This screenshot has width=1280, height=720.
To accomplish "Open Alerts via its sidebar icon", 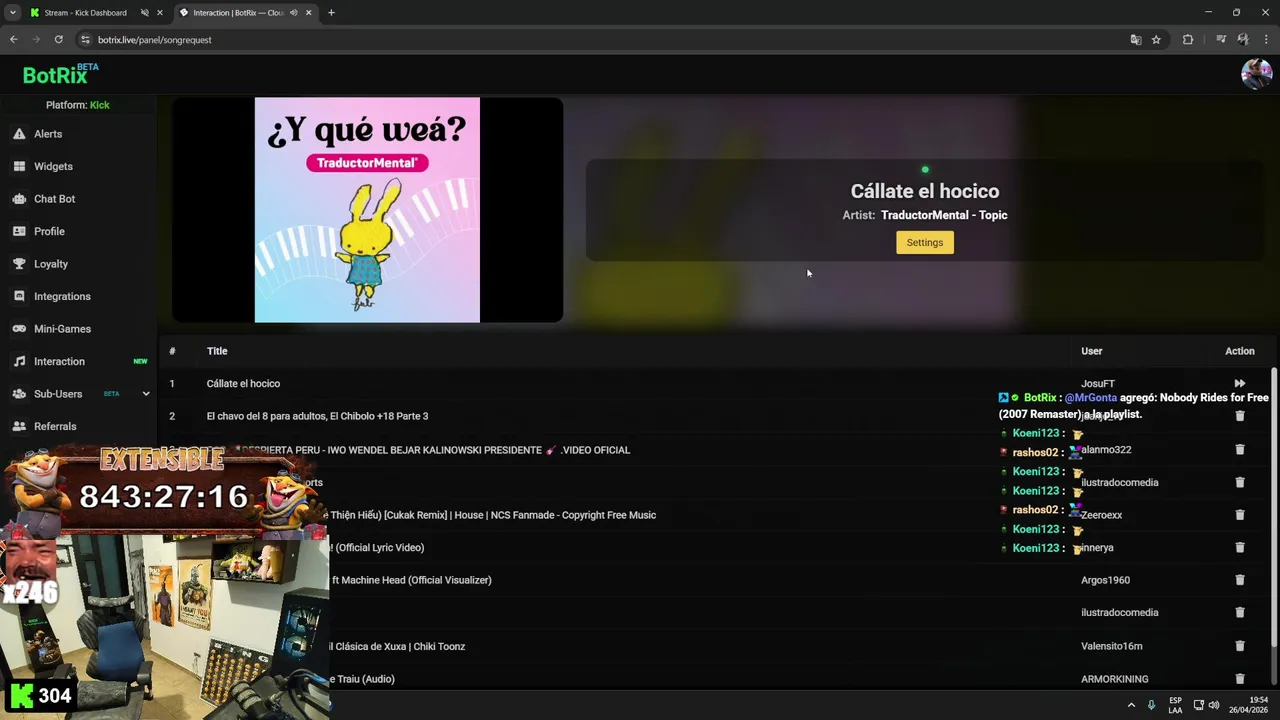I will click(19, 134).
